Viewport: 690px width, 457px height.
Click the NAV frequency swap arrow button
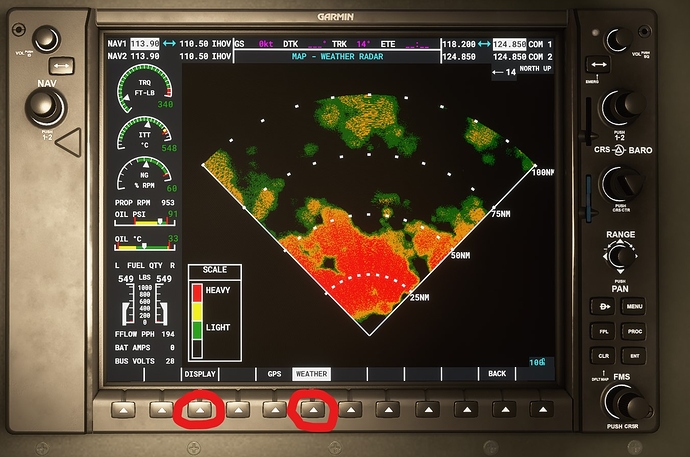[62, 66]
